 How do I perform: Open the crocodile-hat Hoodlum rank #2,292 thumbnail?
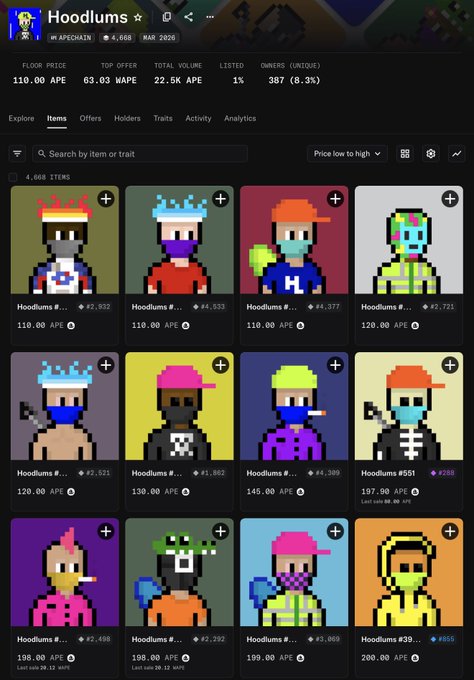[179, 572]
